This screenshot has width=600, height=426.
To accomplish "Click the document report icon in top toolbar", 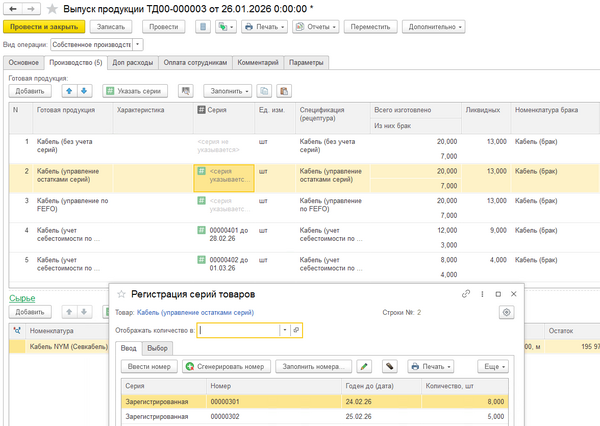I will [203, 26].
